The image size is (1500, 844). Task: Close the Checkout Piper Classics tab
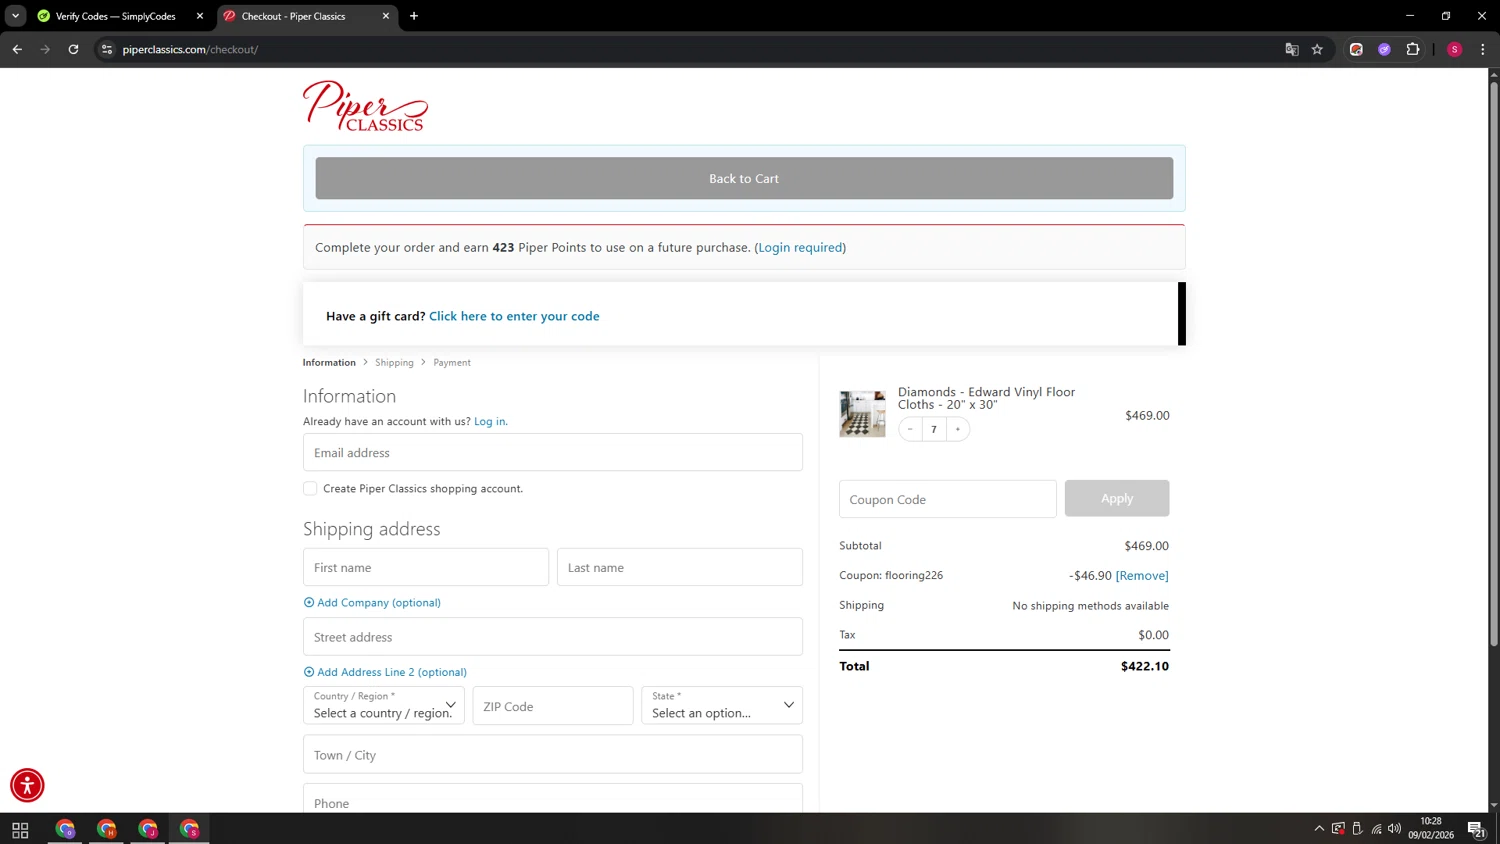coord(386,16)
